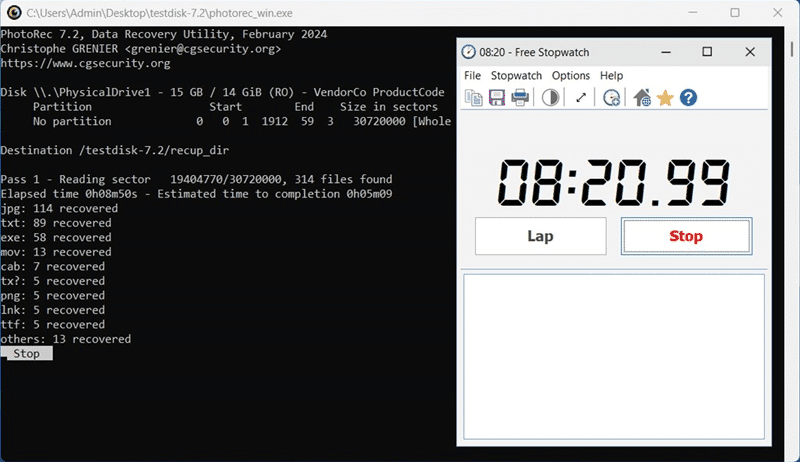Click the 'Christophe GRENIER' author line
This screenshot has width=800, height=462.
pyautogui.click(x=141, y=49)
